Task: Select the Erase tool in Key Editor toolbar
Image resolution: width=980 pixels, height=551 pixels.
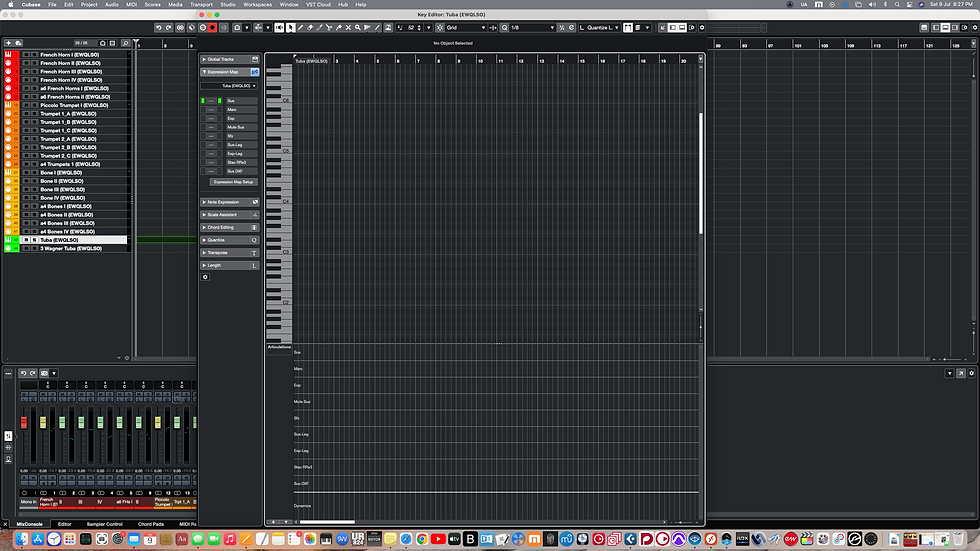Action: [311, 27]
